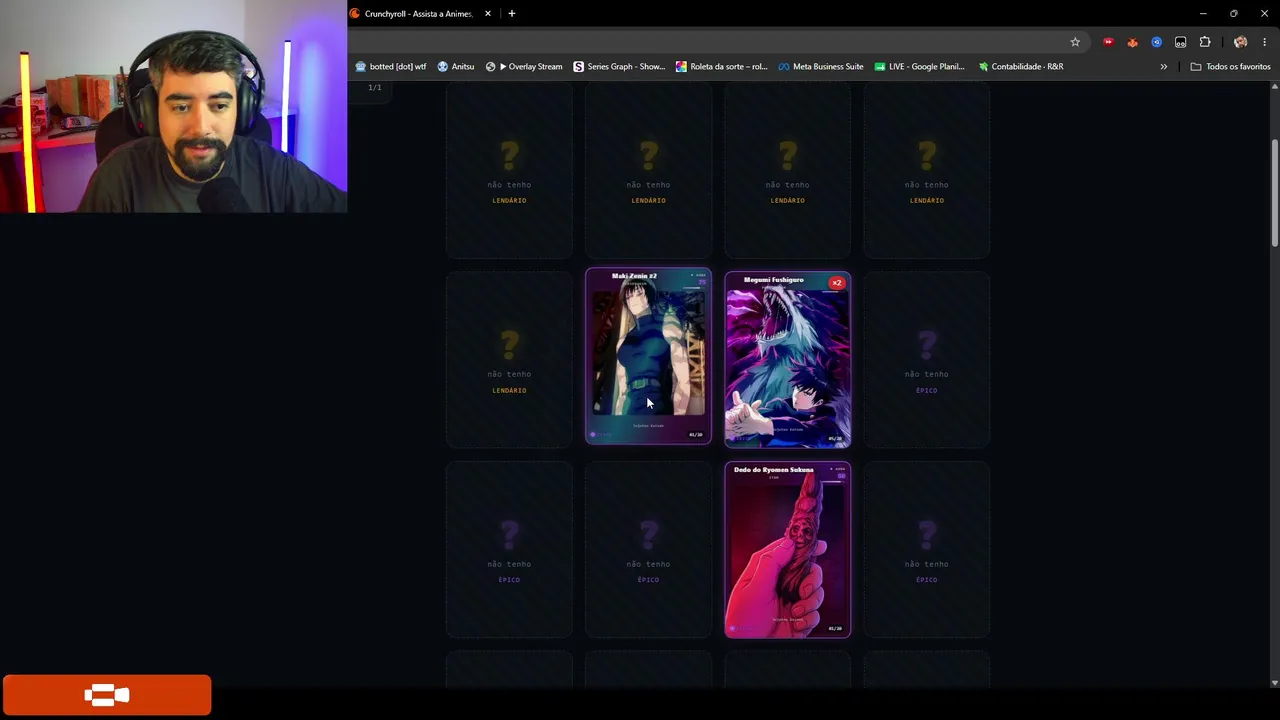This screenshot has width=1280, height=720.
Task: Open the Chrome three-dot menu
Action: click(x=1265, y=42)
